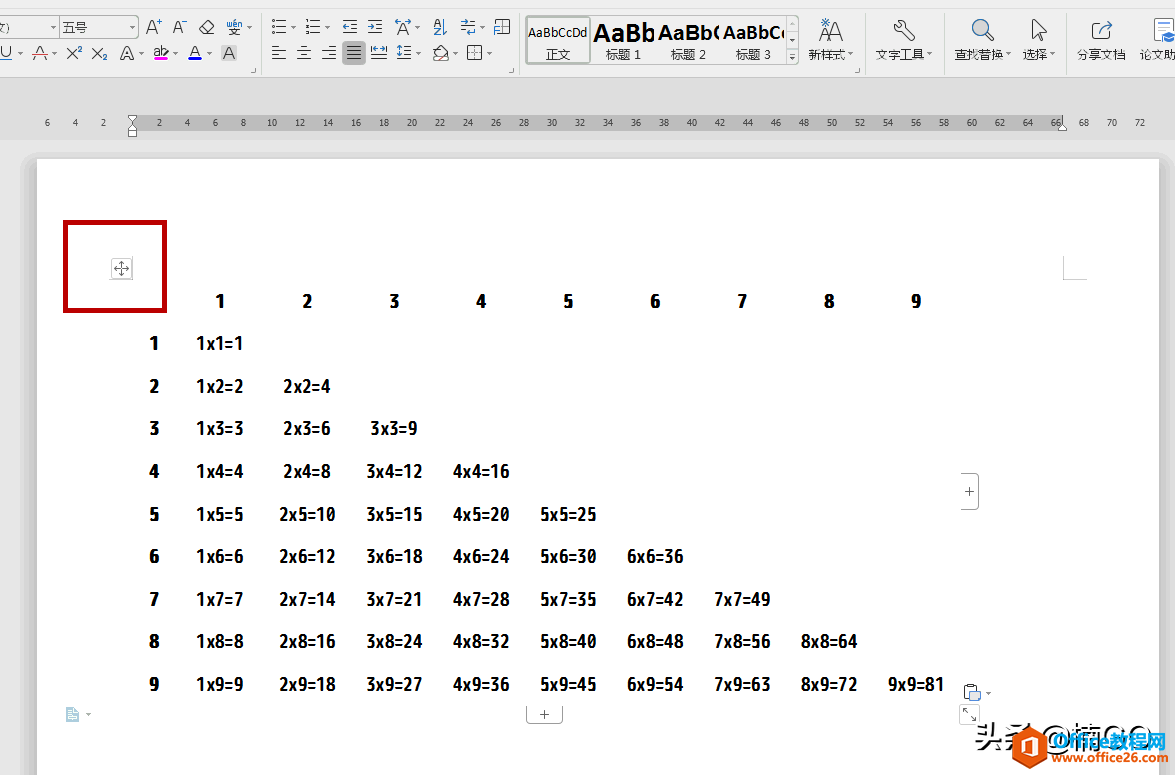
Task: Center align the text
Action: pos(304,53)
